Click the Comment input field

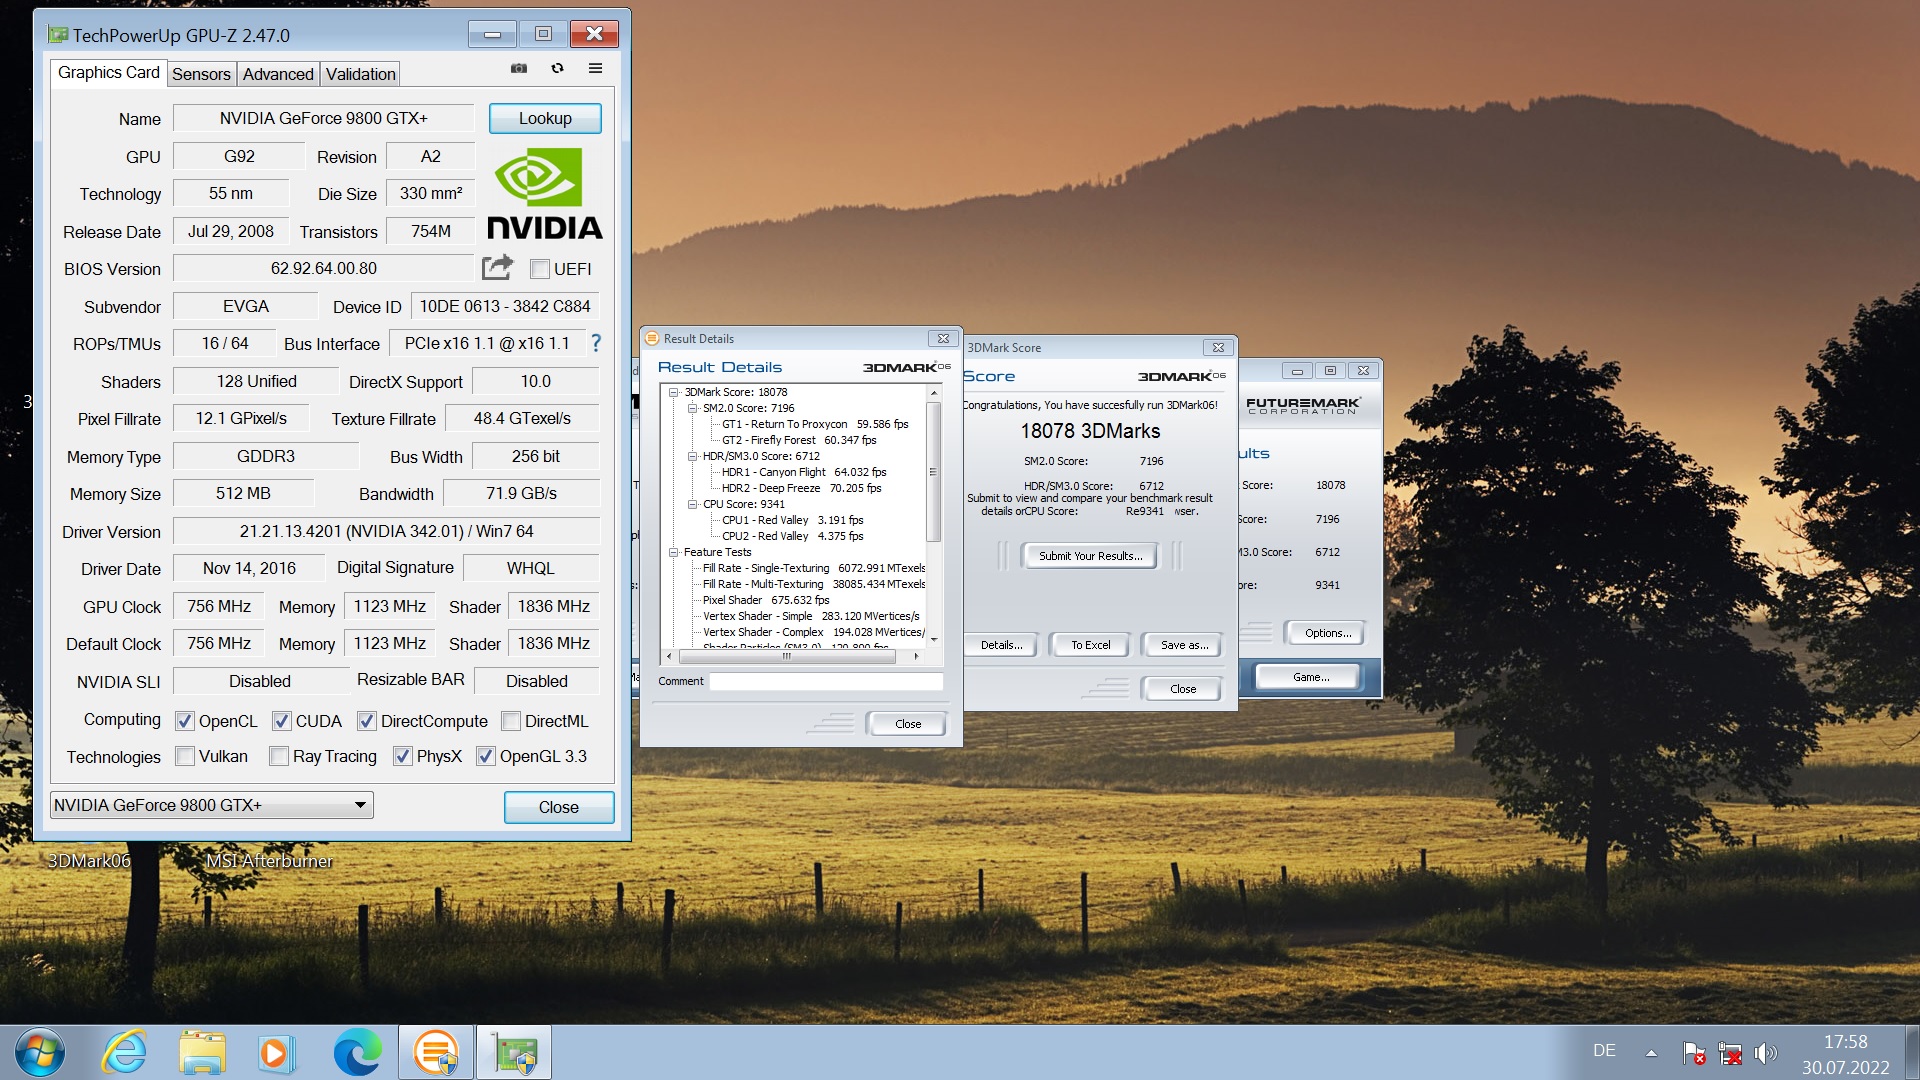825,681
